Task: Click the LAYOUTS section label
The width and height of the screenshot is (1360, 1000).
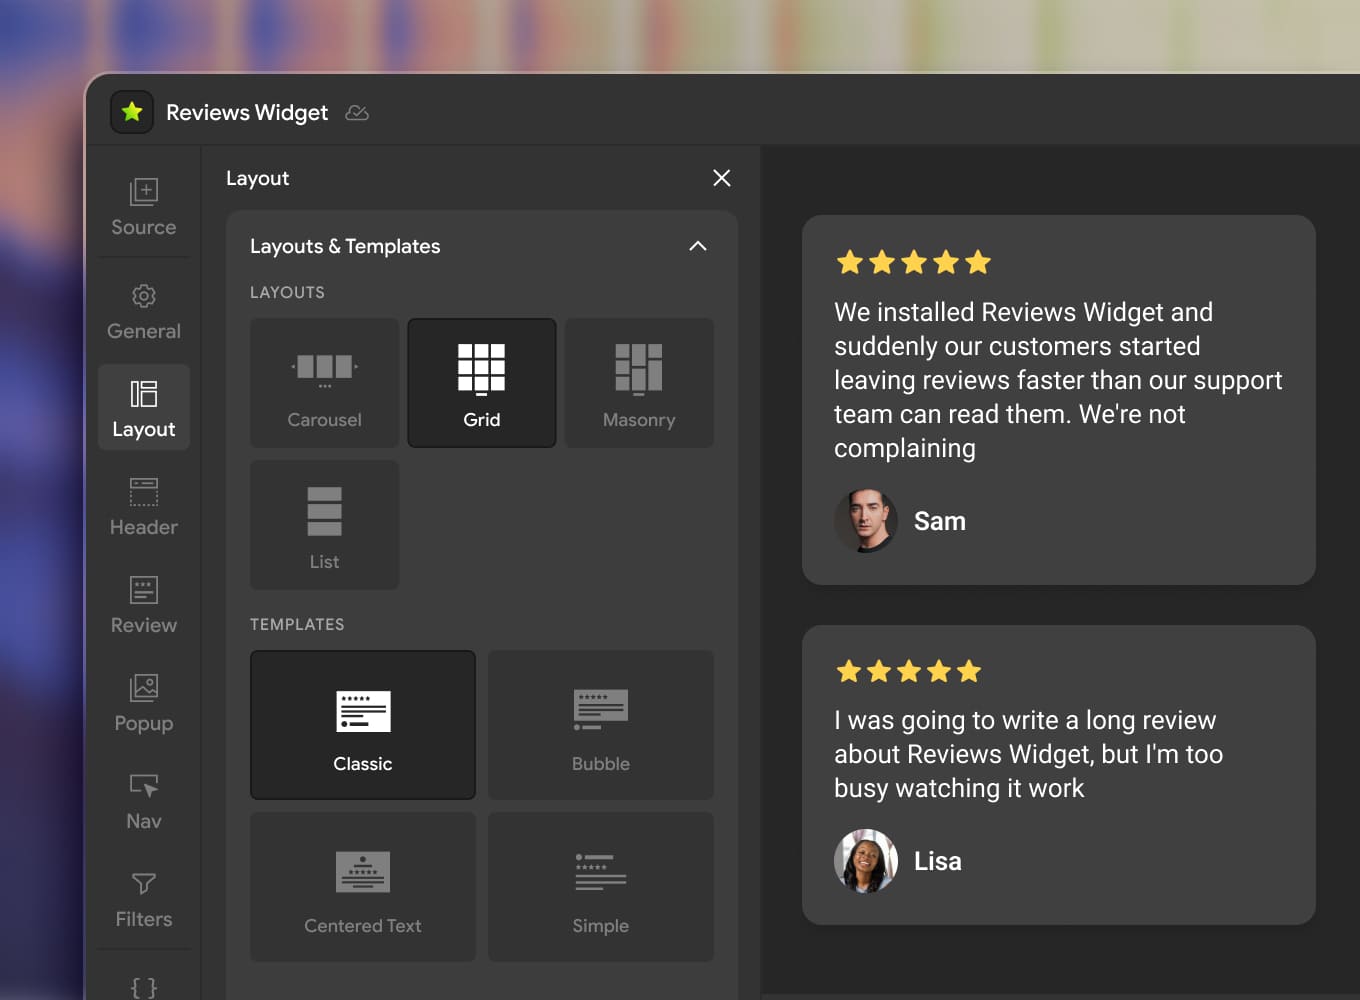Action: click(x=287, y=292)
